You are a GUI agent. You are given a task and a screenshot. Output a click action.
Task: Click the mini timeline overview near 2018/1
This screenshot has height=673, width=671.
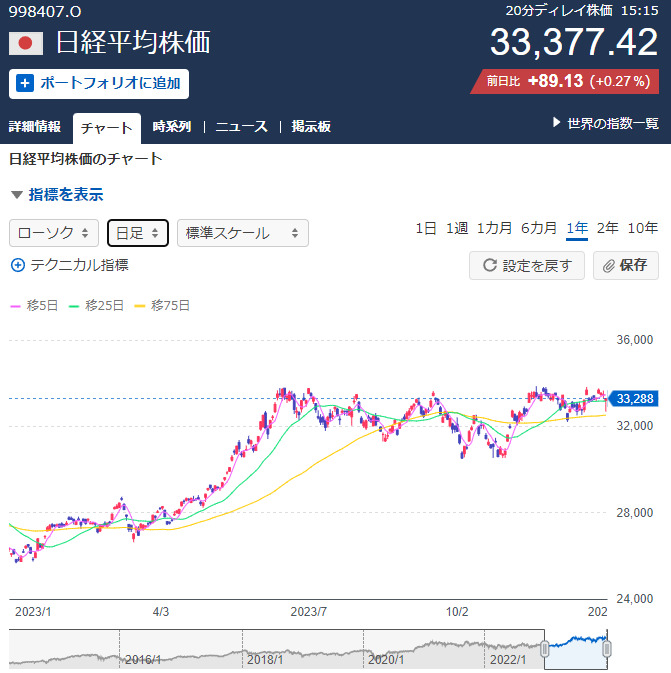pyautogui.click(x=265, y=649)
